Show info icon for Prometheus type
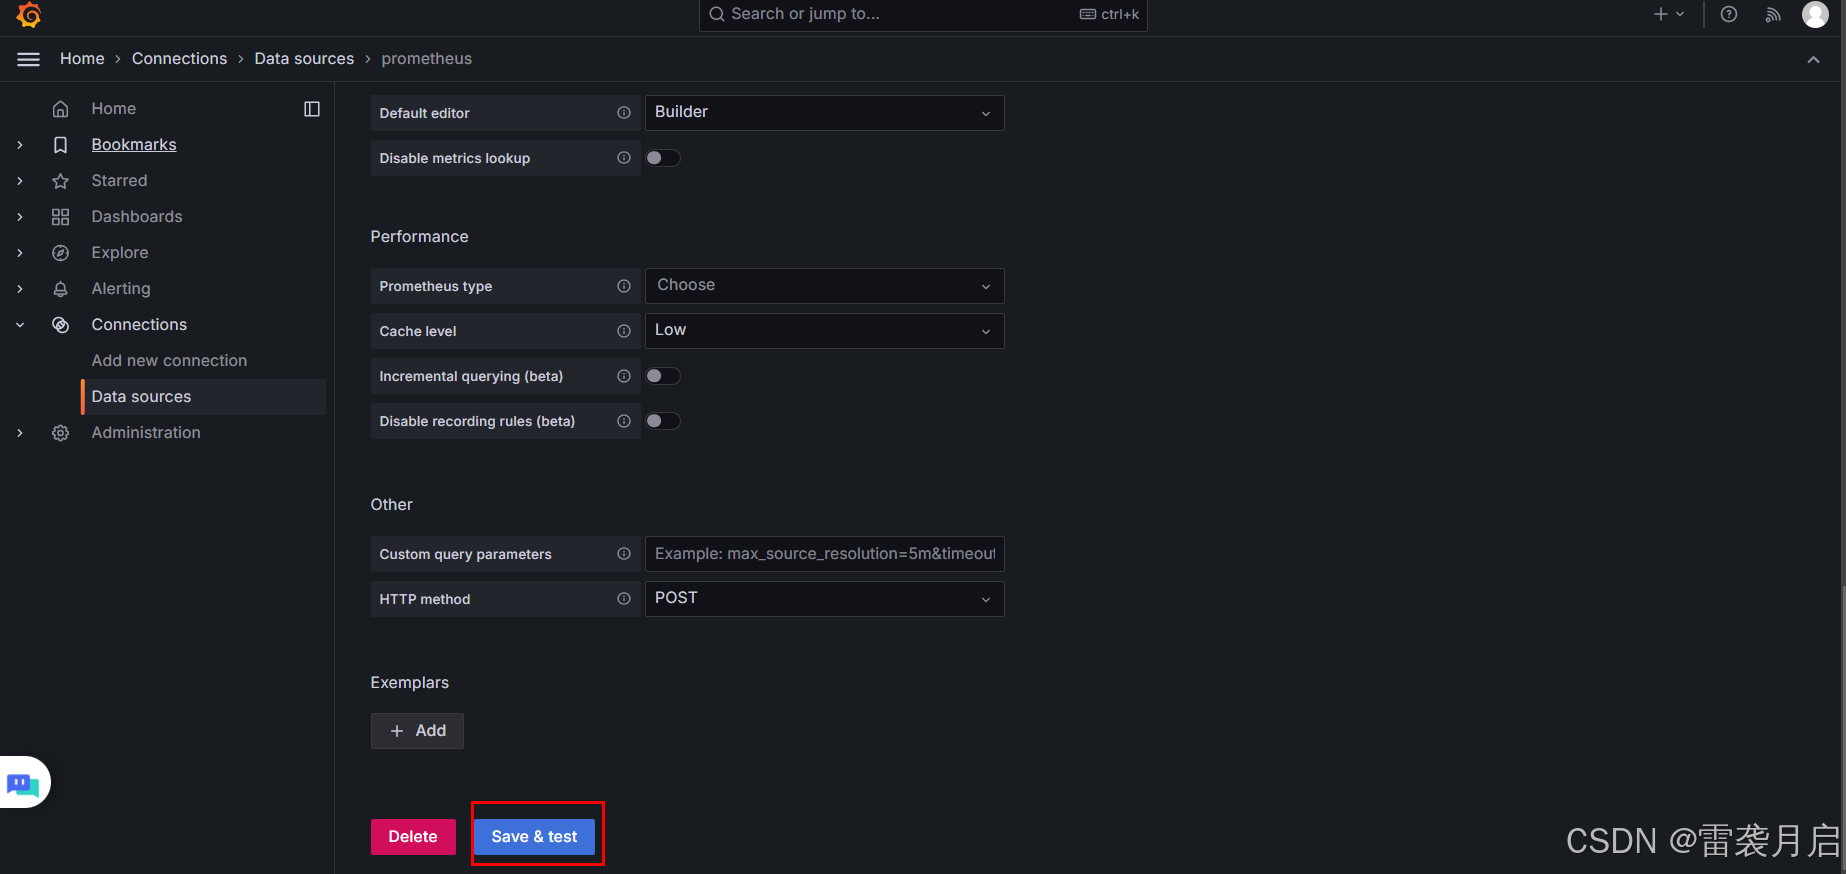Screen dimensions: 1846x874 624,286
